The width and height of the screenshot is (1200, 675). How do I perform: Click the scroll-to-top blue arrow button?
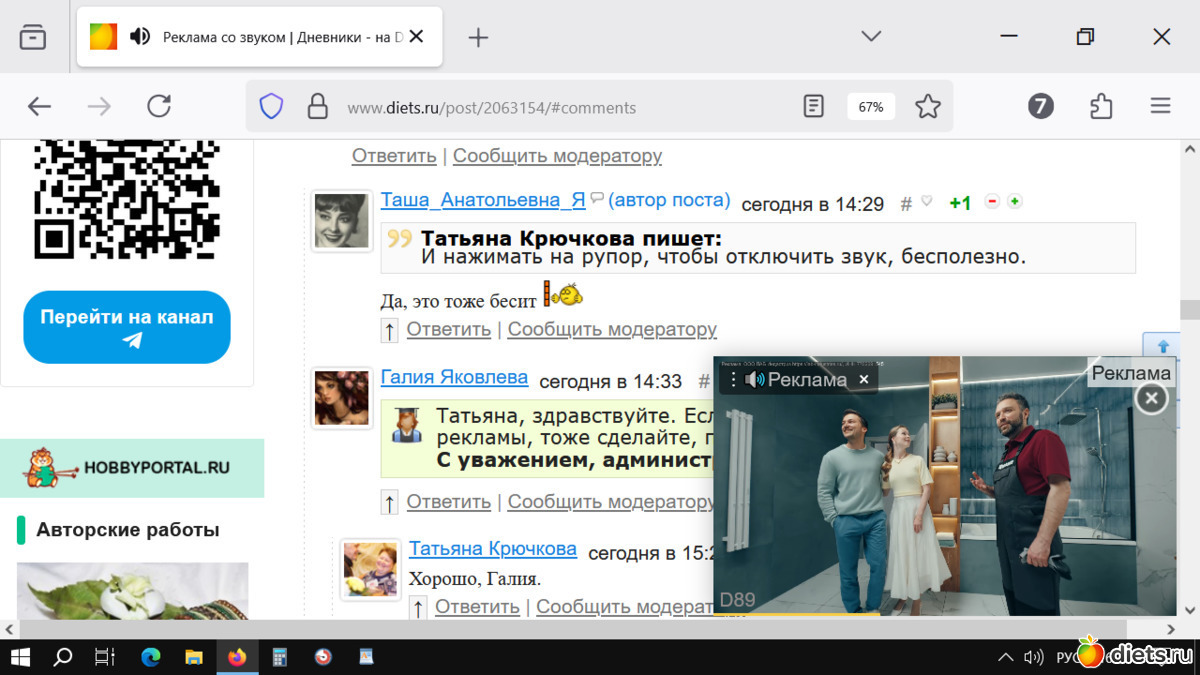coord(1162,346)
